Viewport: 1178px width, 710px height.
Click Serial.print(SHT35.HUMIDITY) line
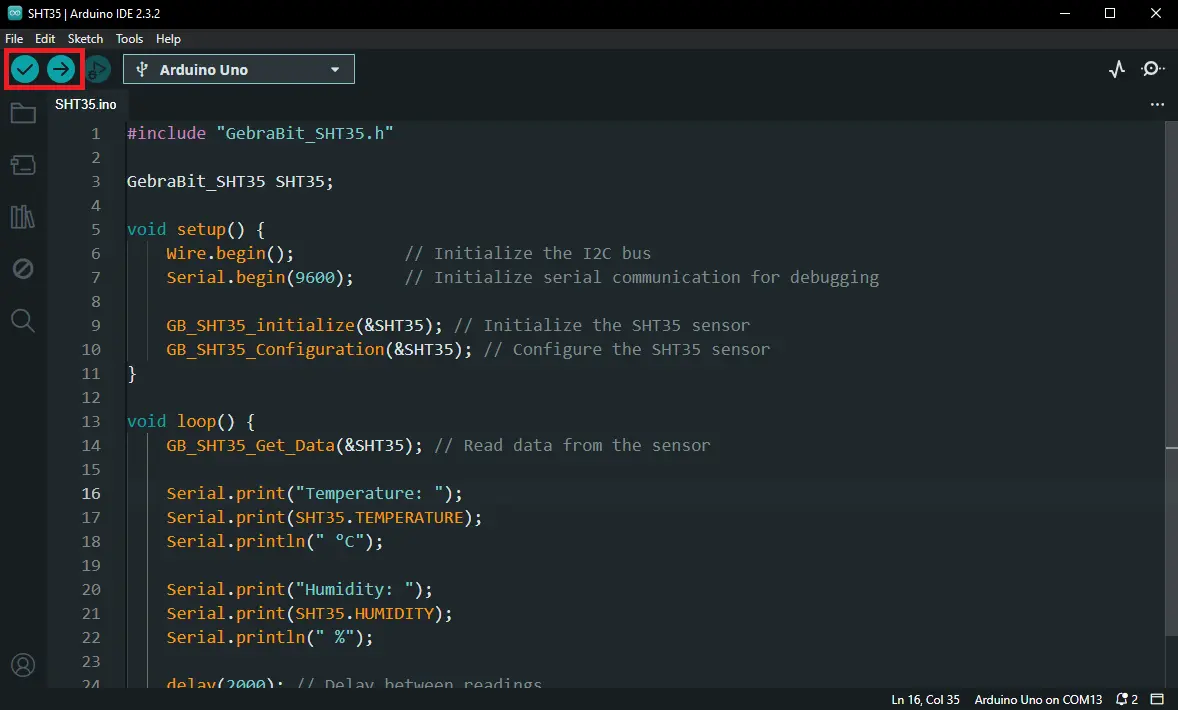pyautogui.click(x=310, y=614)
